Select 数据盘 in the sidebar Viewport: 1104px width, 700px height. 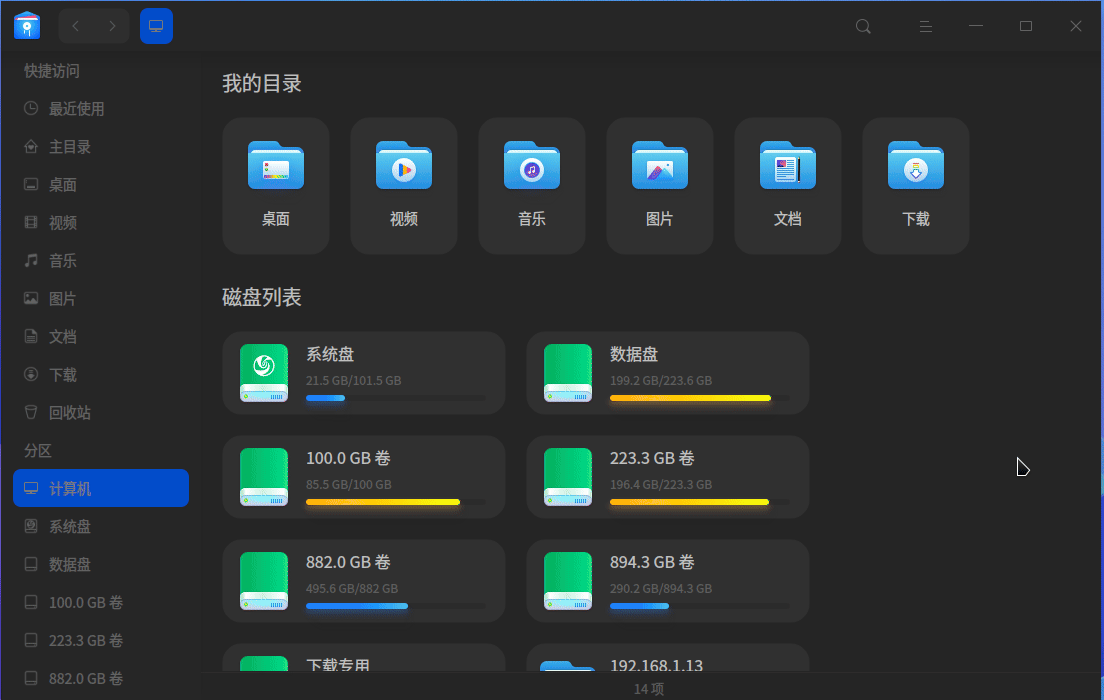pyautogui.click(x=101, y=564)
